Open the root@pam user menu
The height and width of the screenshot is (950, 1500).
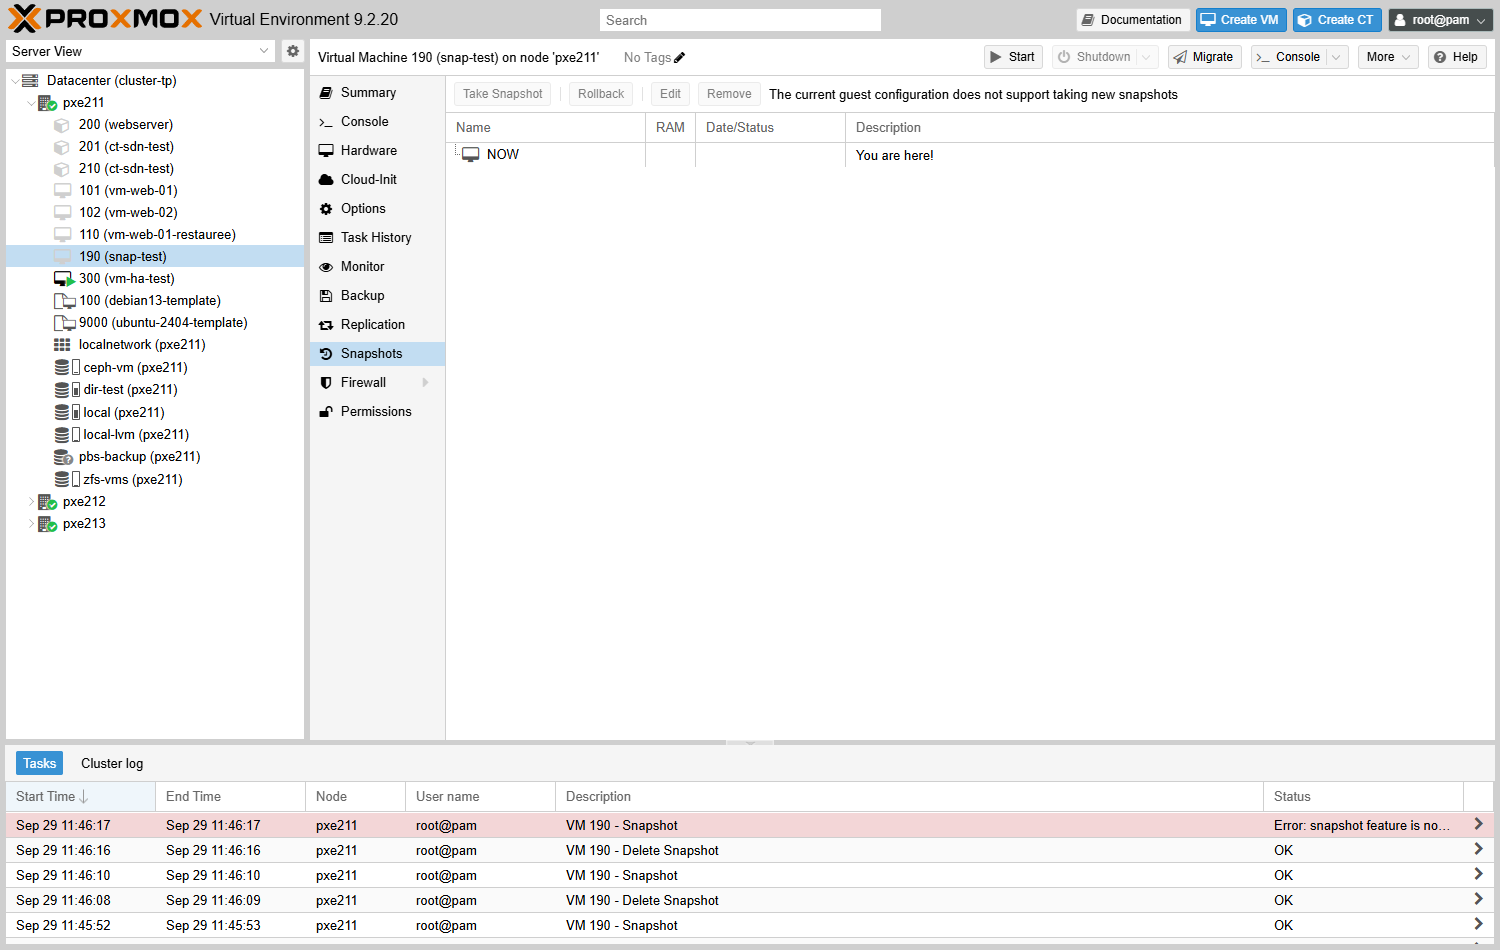tap(1441, 20)
